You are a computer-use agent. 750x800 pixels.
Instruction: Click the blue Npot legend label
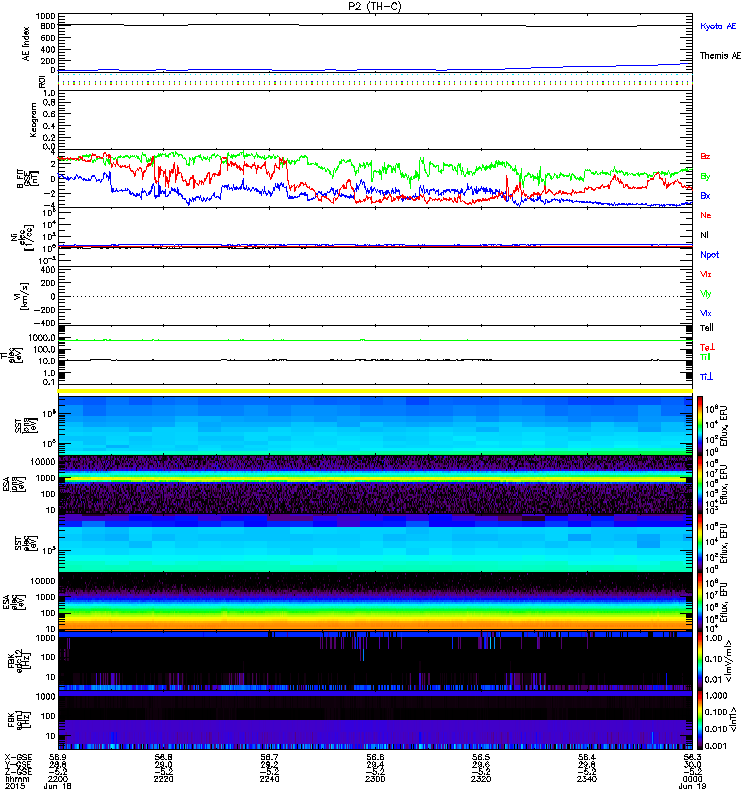709,254
